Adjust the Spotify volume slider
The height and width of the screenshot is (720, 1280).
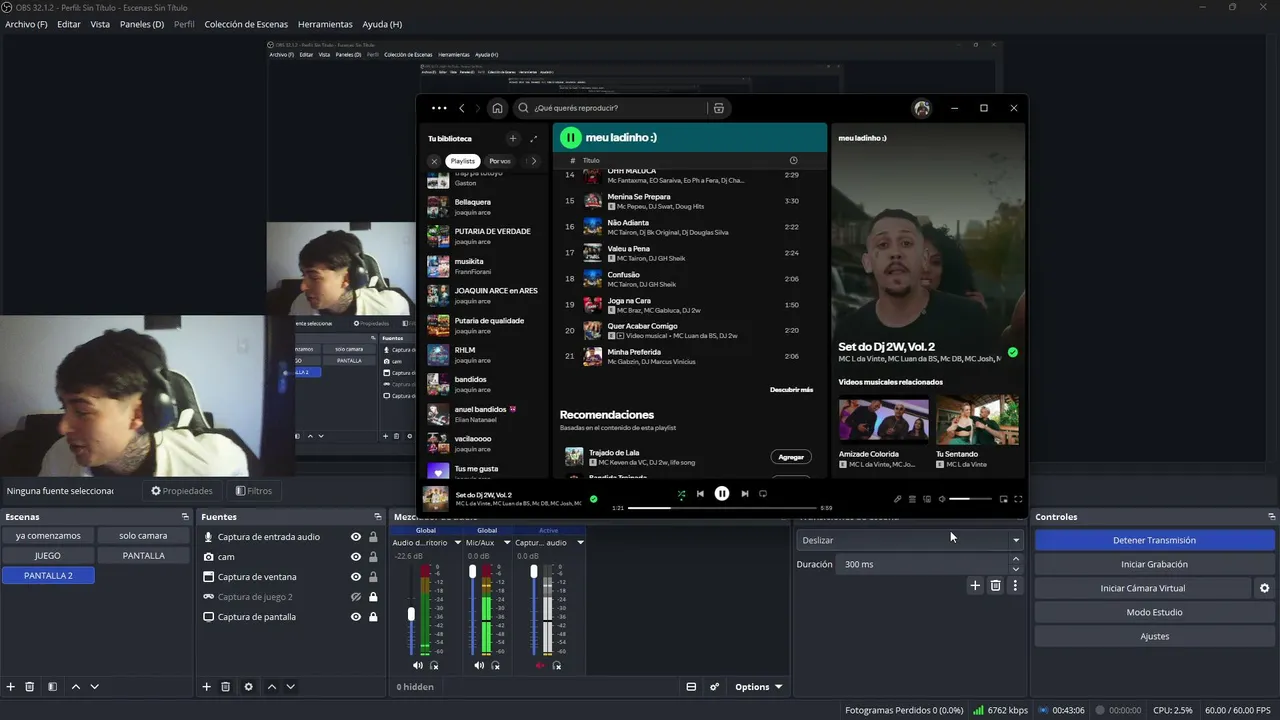(x=970, y=499)
